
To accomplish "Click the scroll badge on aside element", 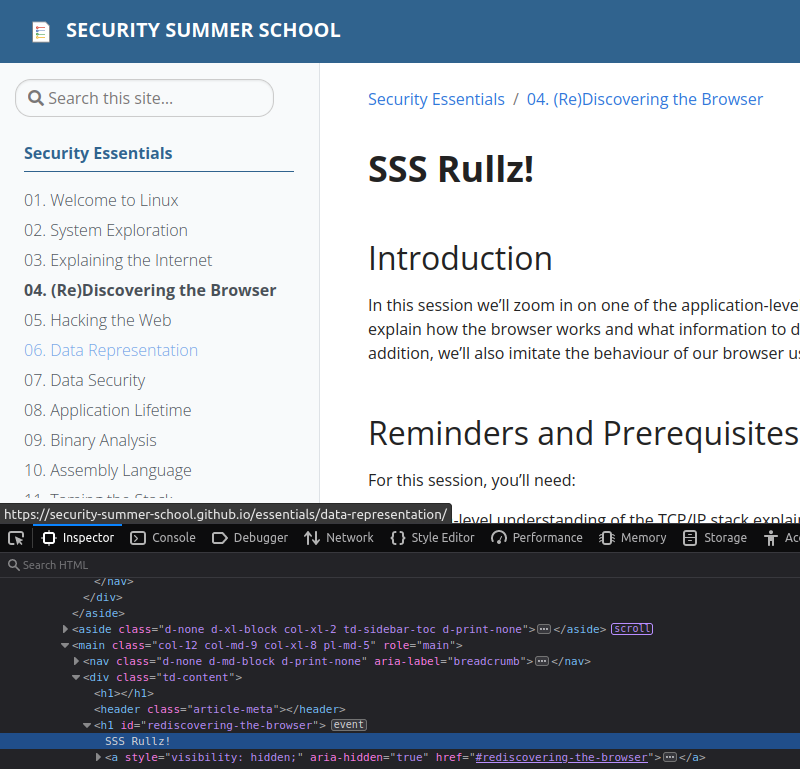I will (632, 629).
